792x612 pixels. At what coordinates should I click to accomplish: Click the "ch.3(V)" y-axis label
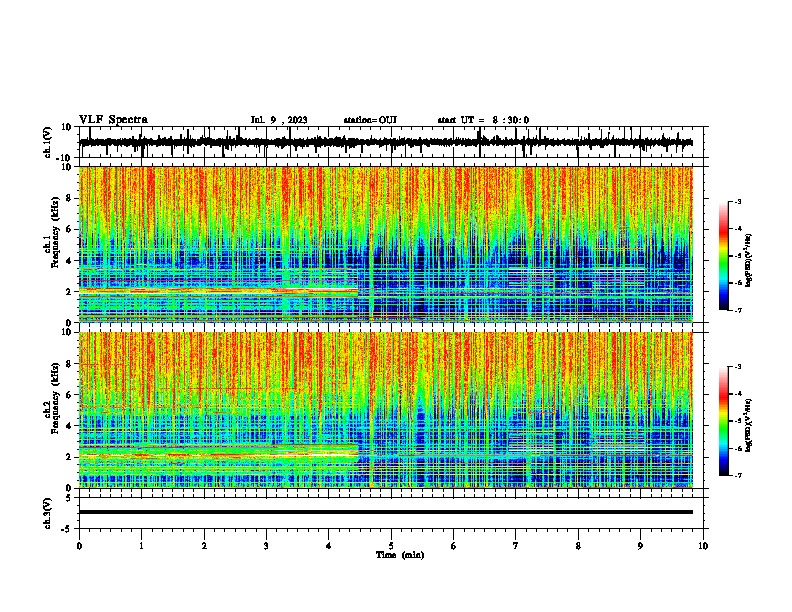48,513
